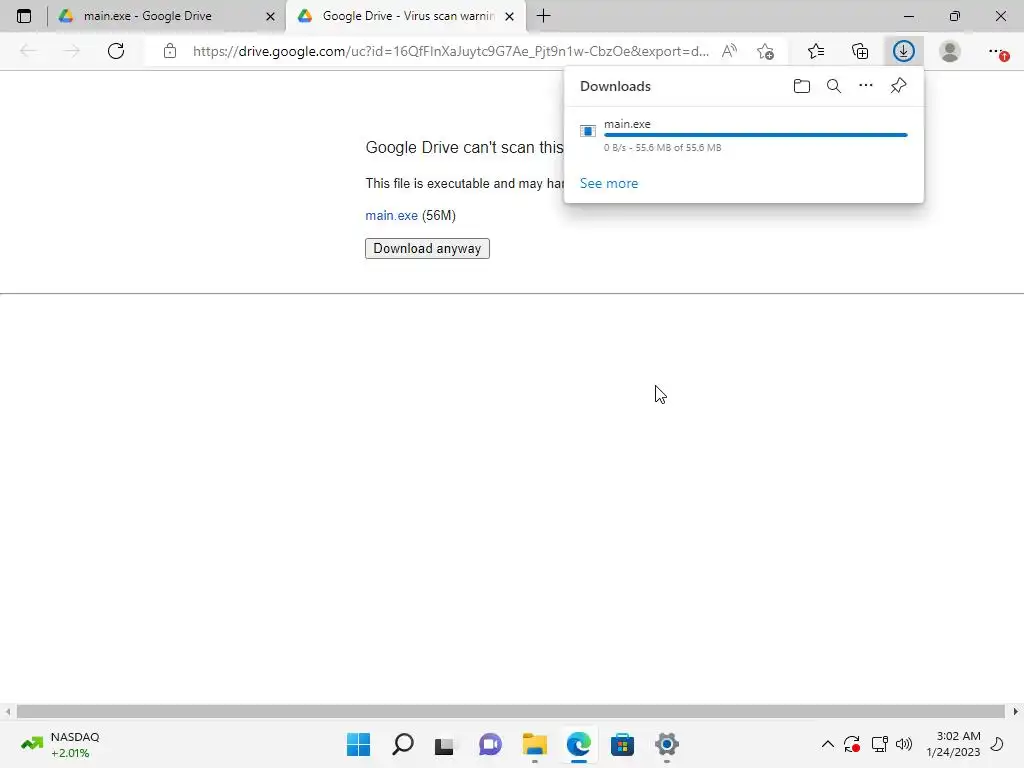The width and height of the screenshot is (1024, 768).
Task: Open the clock and date 3:02 AM
Action: [x=953, y=744]
